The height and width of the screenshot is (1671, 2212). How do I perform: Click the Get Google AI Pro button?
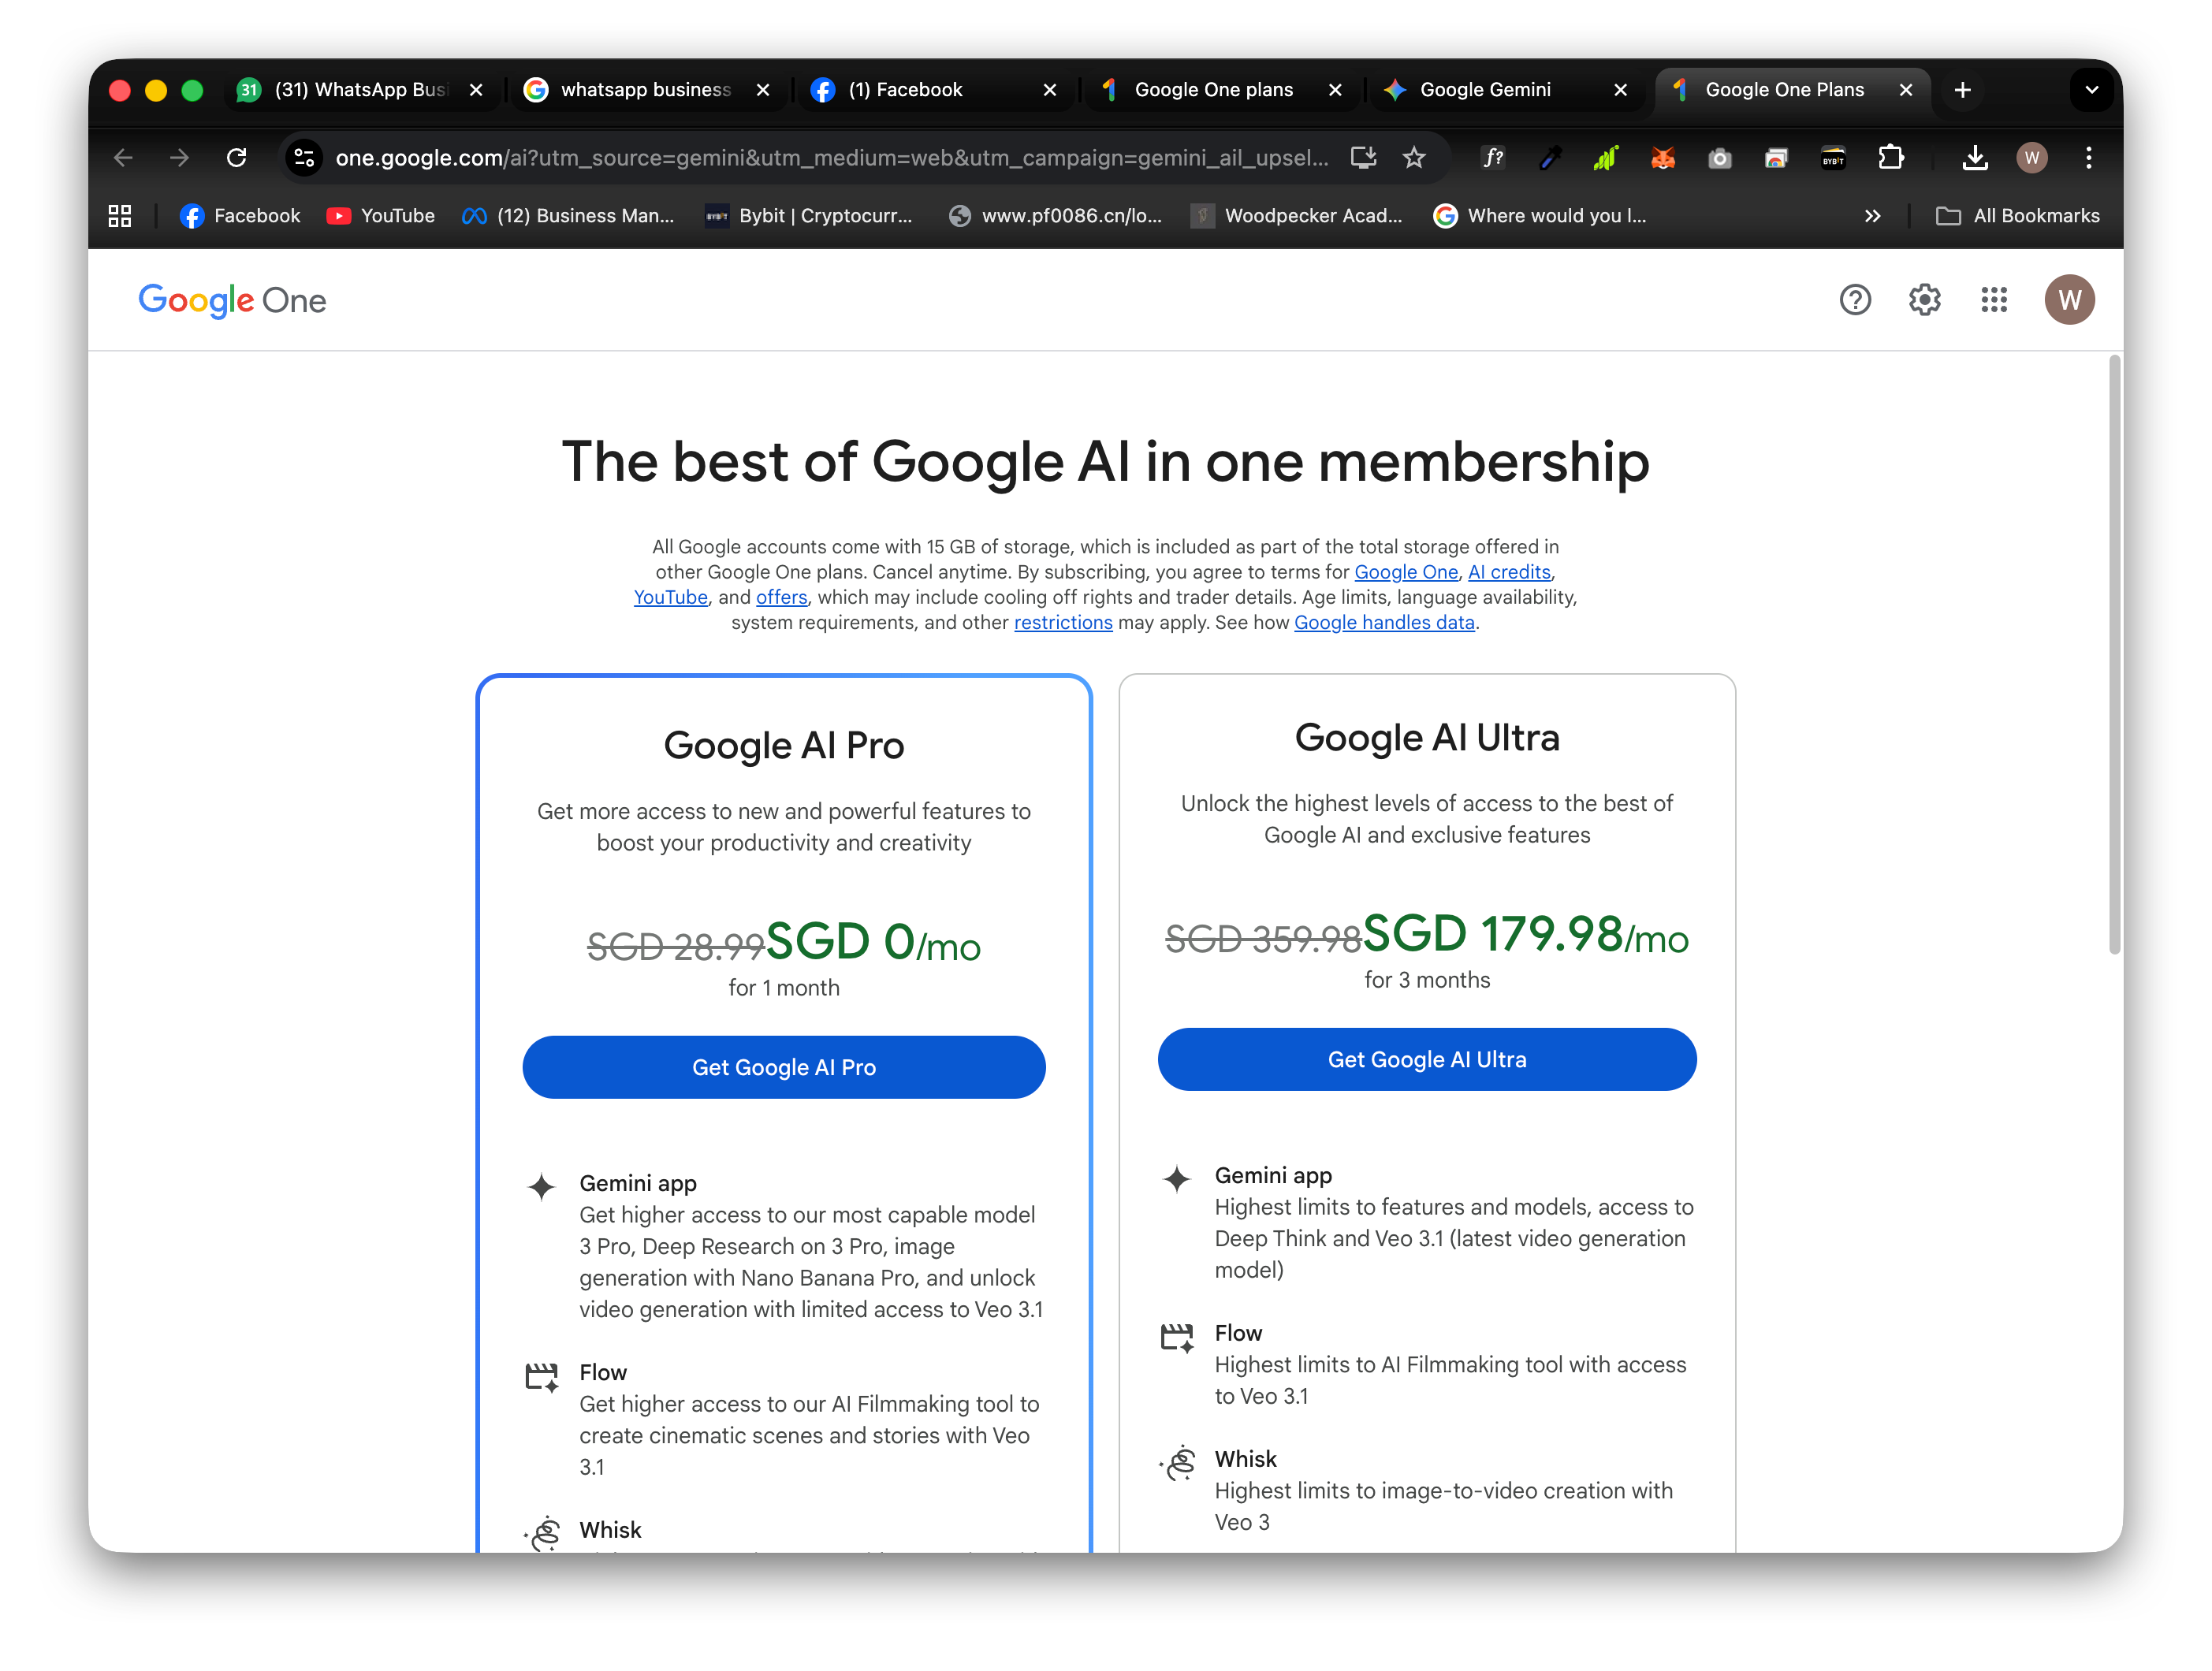tap(783, 1067)
